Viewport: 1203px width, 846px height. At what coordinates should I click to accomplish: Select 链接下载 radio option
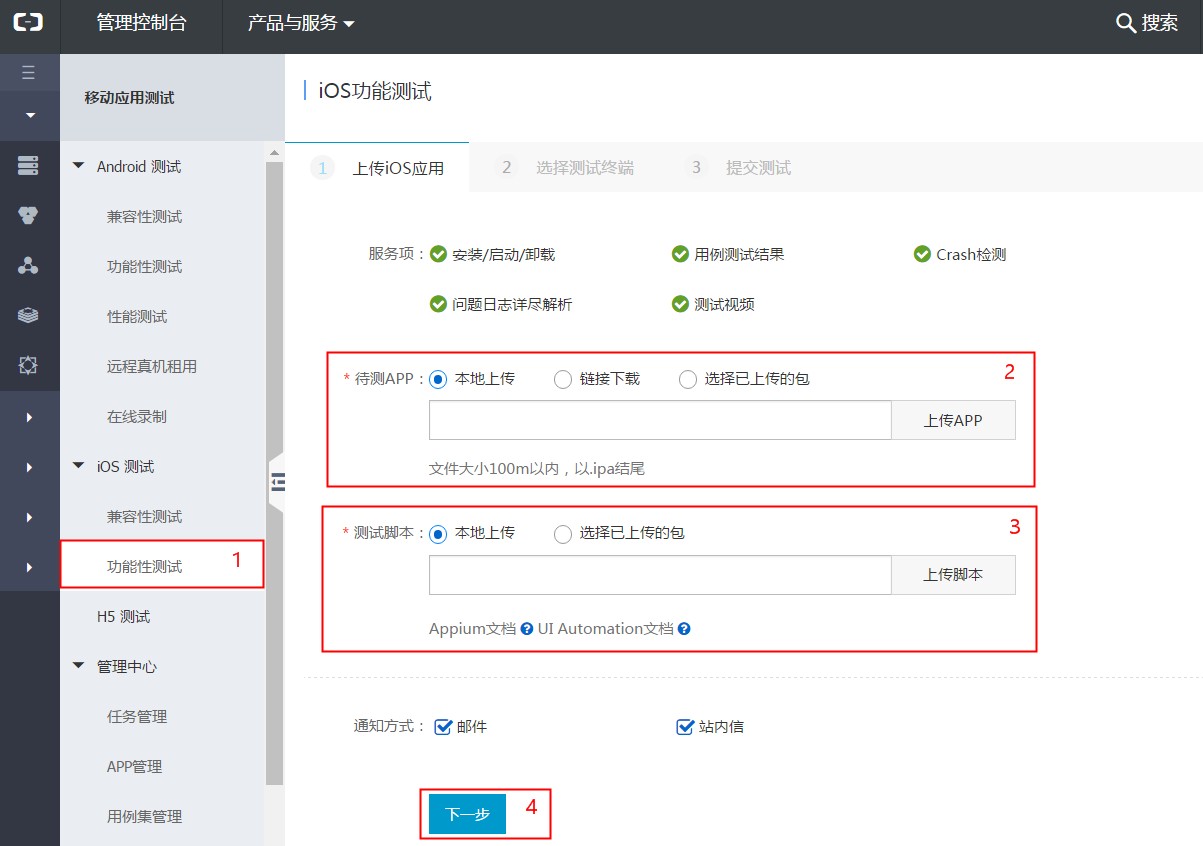(x=563, y=379)
